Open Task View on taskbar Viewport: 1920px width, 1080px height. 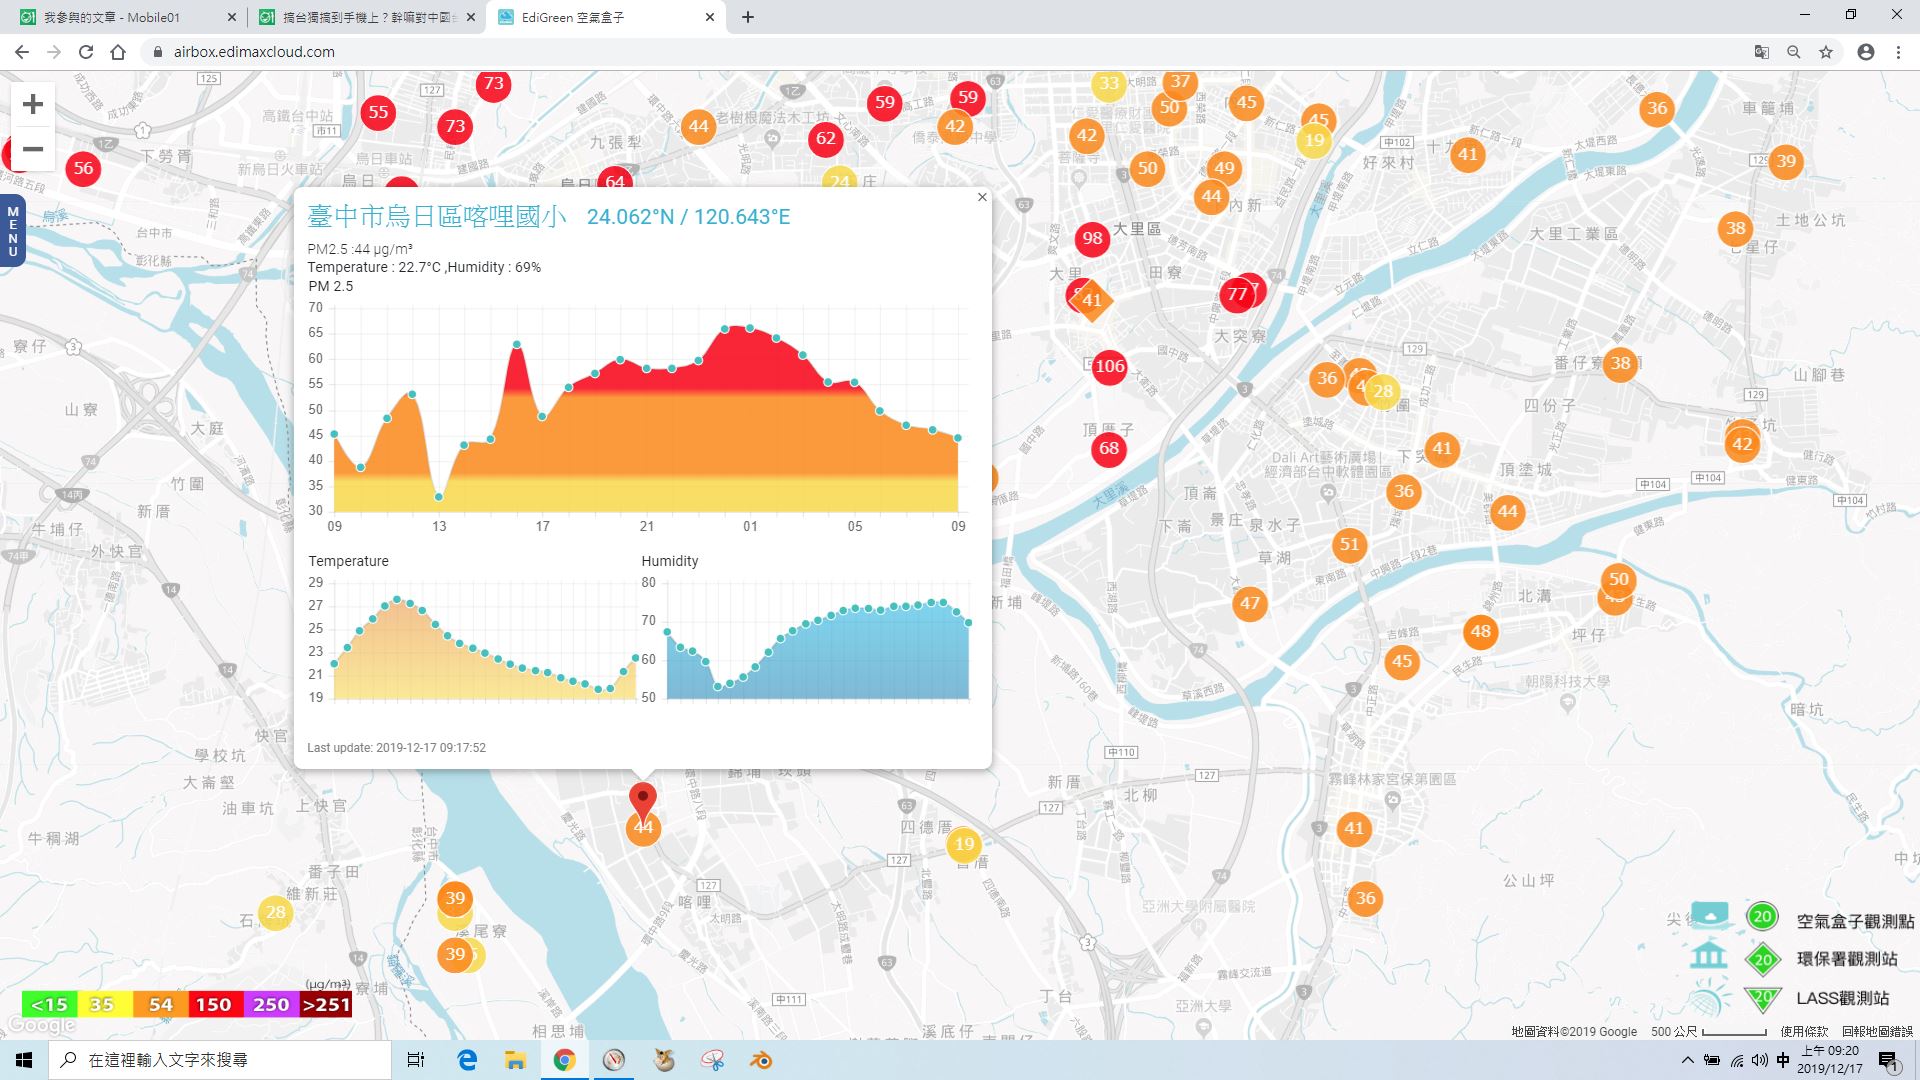[x=416, y=1060]
